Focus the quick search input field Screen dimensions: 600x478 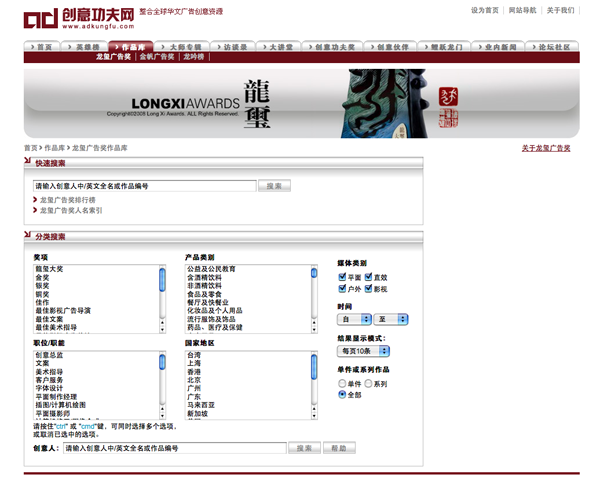[x=144, y=186]
